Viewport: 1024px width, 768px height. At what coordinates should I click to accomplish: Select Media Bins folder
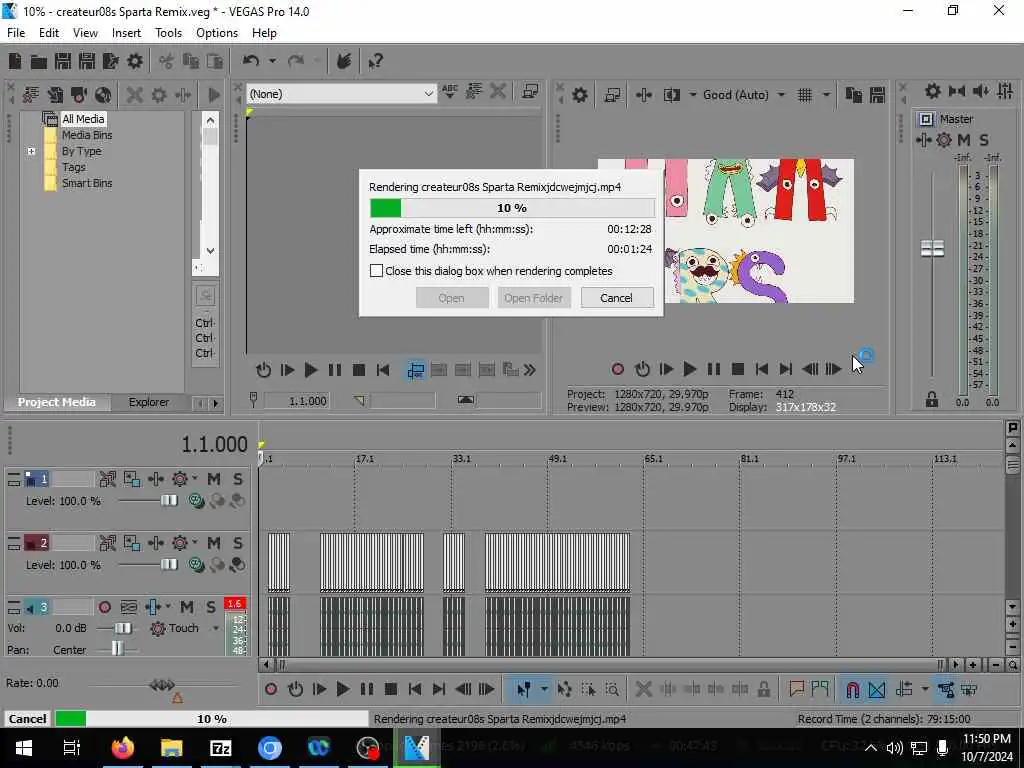[x=87, y=135]
